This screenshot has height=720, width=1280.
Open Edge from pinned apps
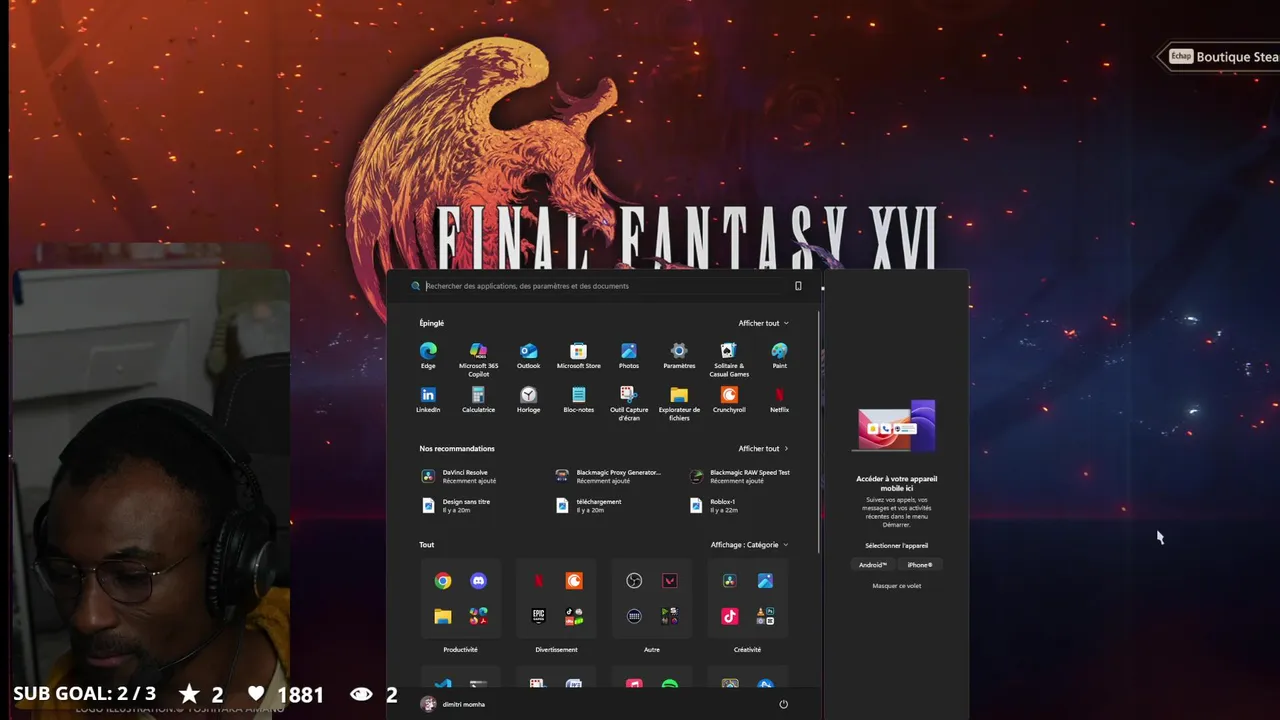(428, 355)
